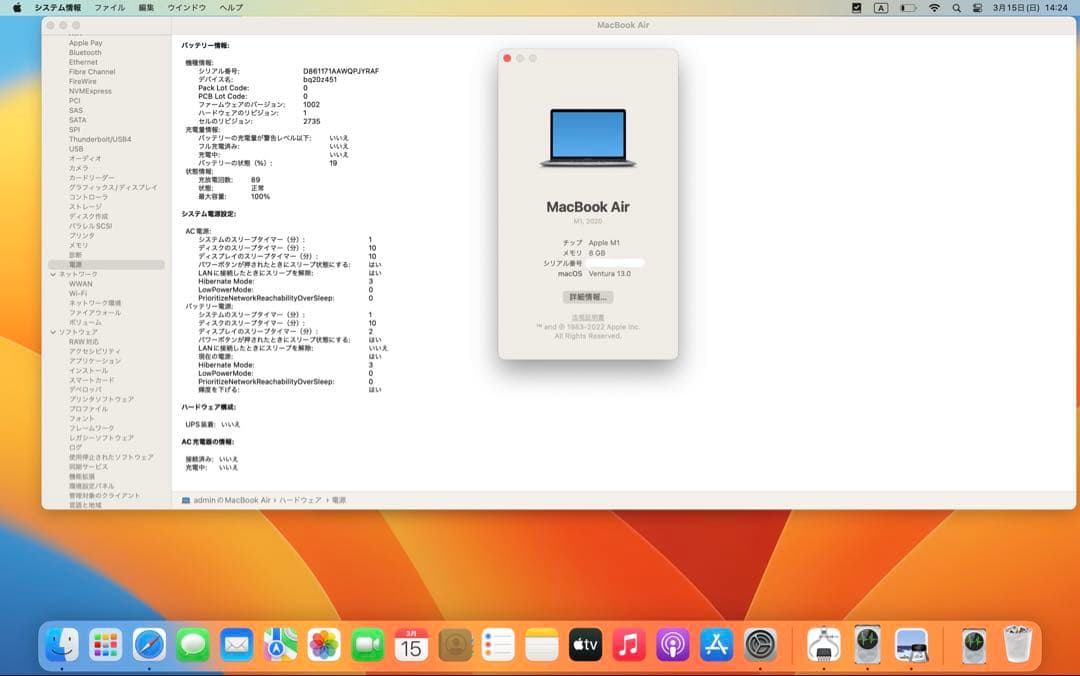Open ファイル menu

coord(110,8)
